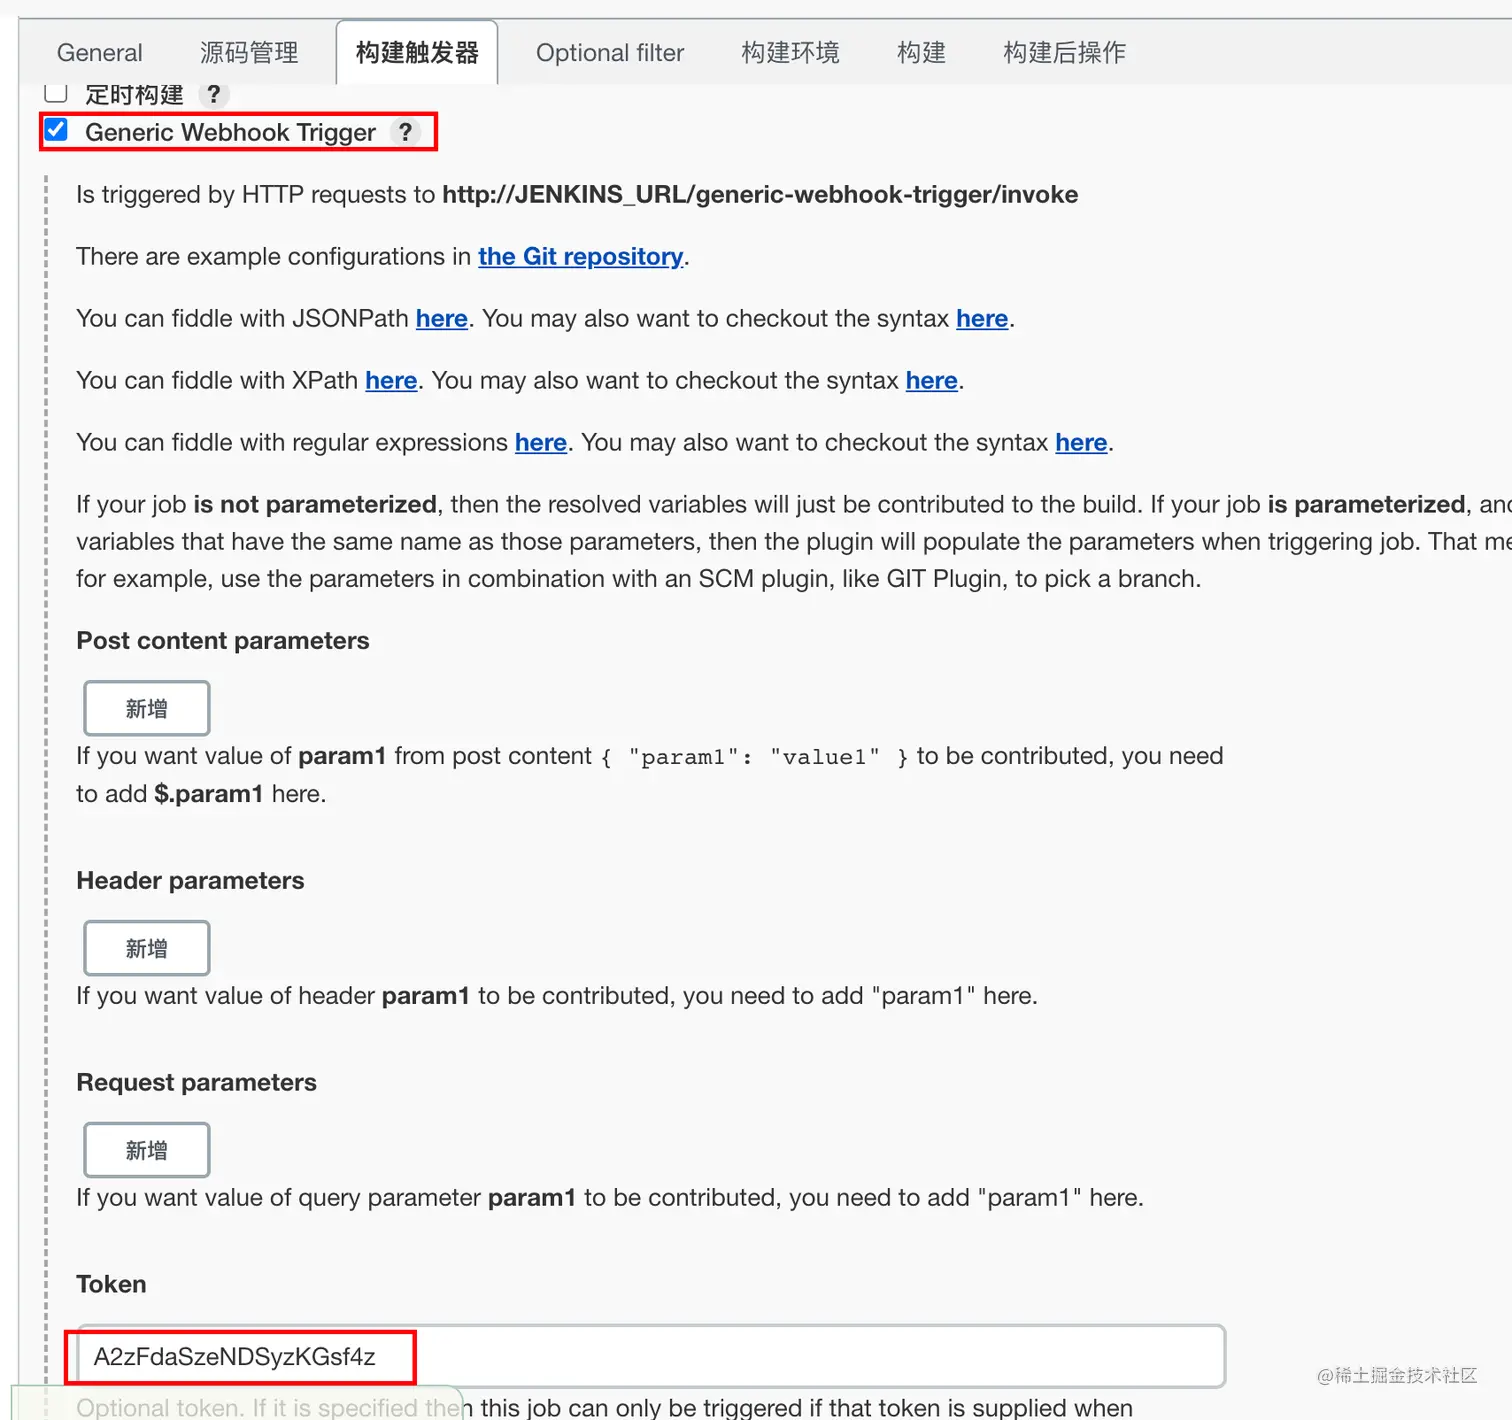Switch to the 源码管理 tab
Viewport: 1512px width, 1420px height.
pyautogui.click(x=249, y=53)
